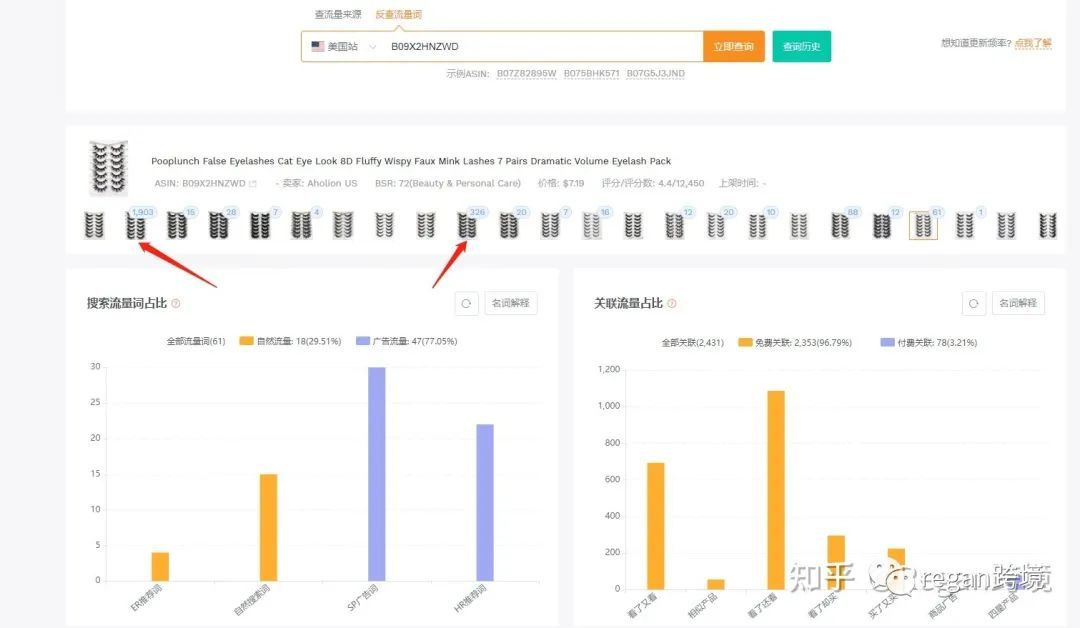Image resolution: width=1080 pixels, height=628 pixels.
Task: Click seller name Aholion US
Action: pos(332,183)
